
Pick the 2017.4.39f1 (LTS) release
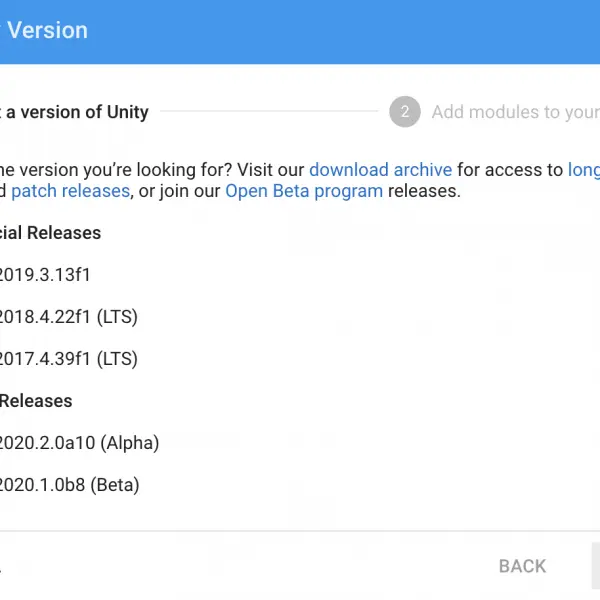coord(69,359)
